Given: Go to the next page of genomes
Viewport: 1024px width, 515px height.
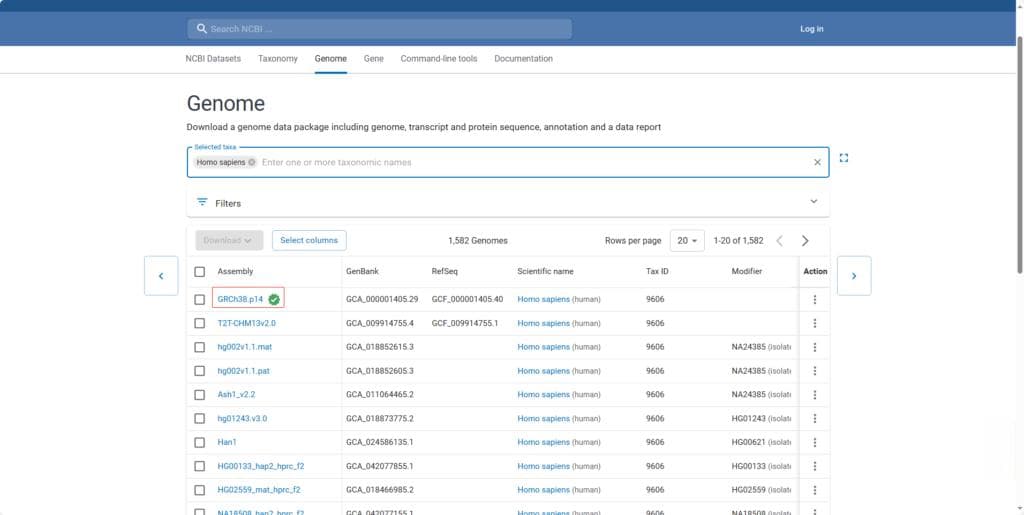Looking at the screenshot, I should pos(805,241).
